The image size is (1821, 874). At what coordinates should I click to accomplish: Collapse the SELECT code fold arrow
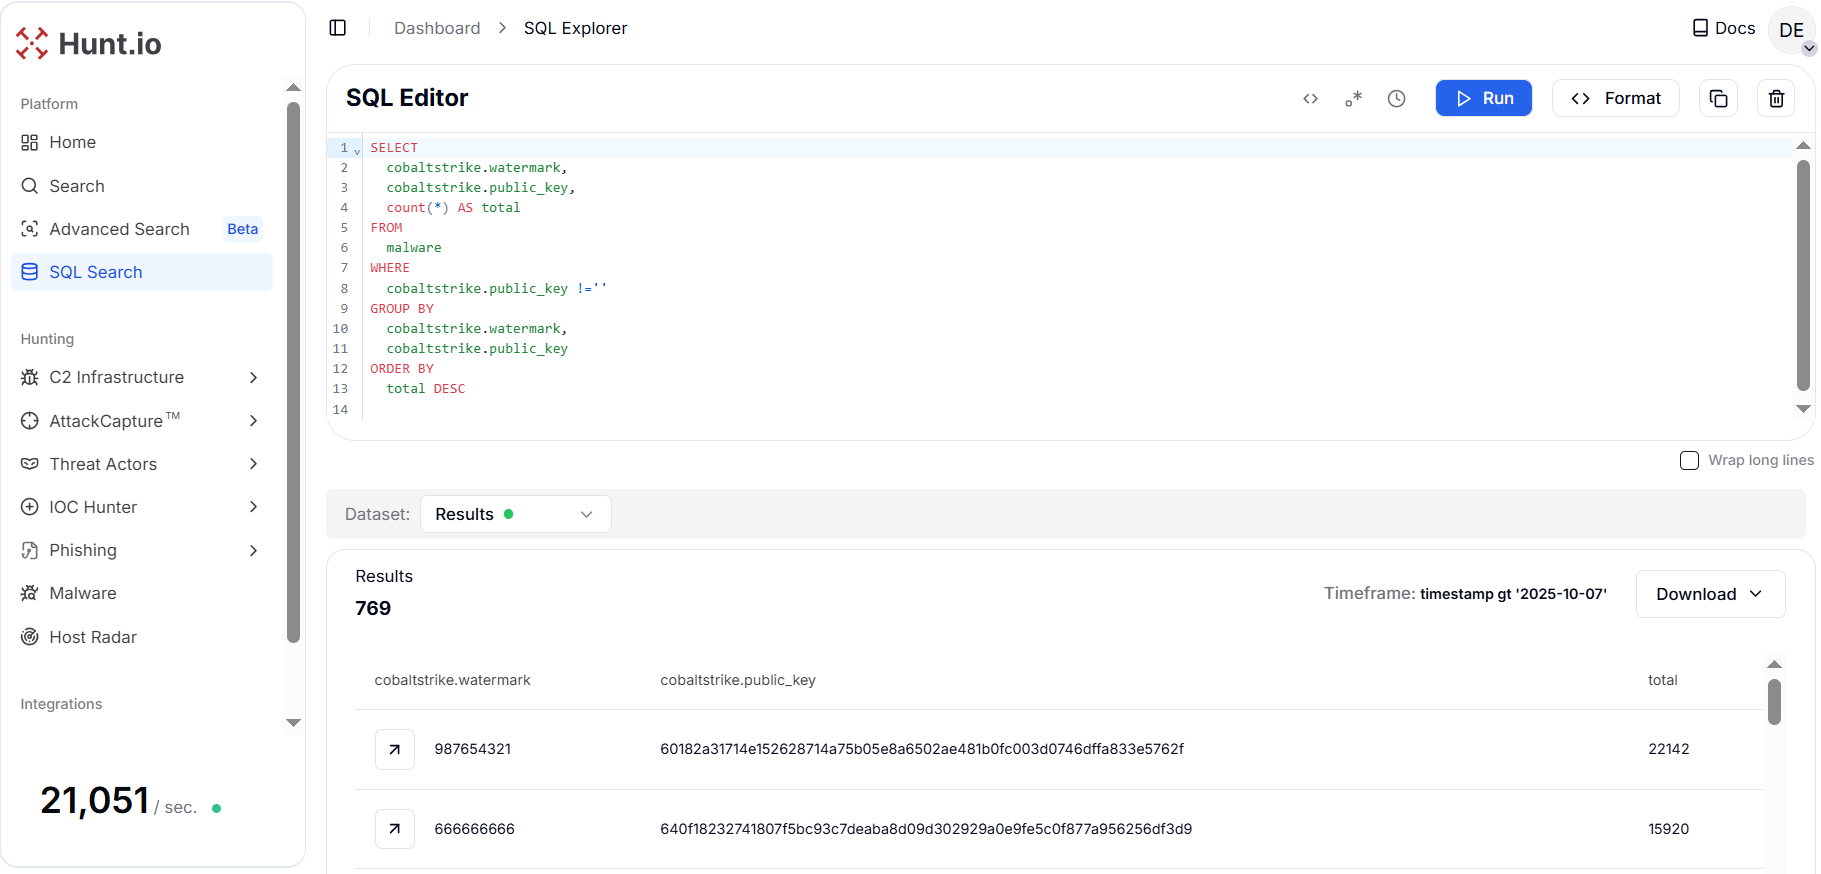point(357,151)
